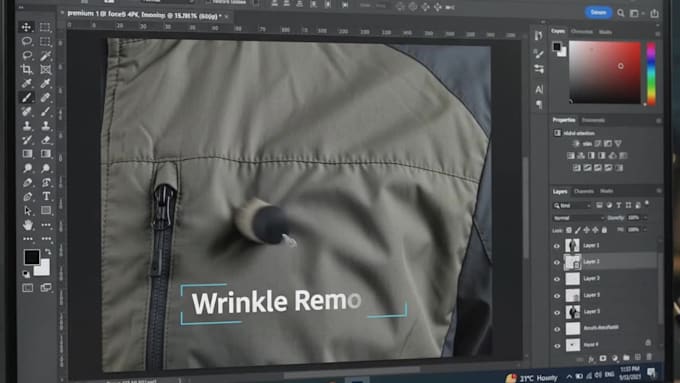Turn layer filtering on or off

pos(647,203)
